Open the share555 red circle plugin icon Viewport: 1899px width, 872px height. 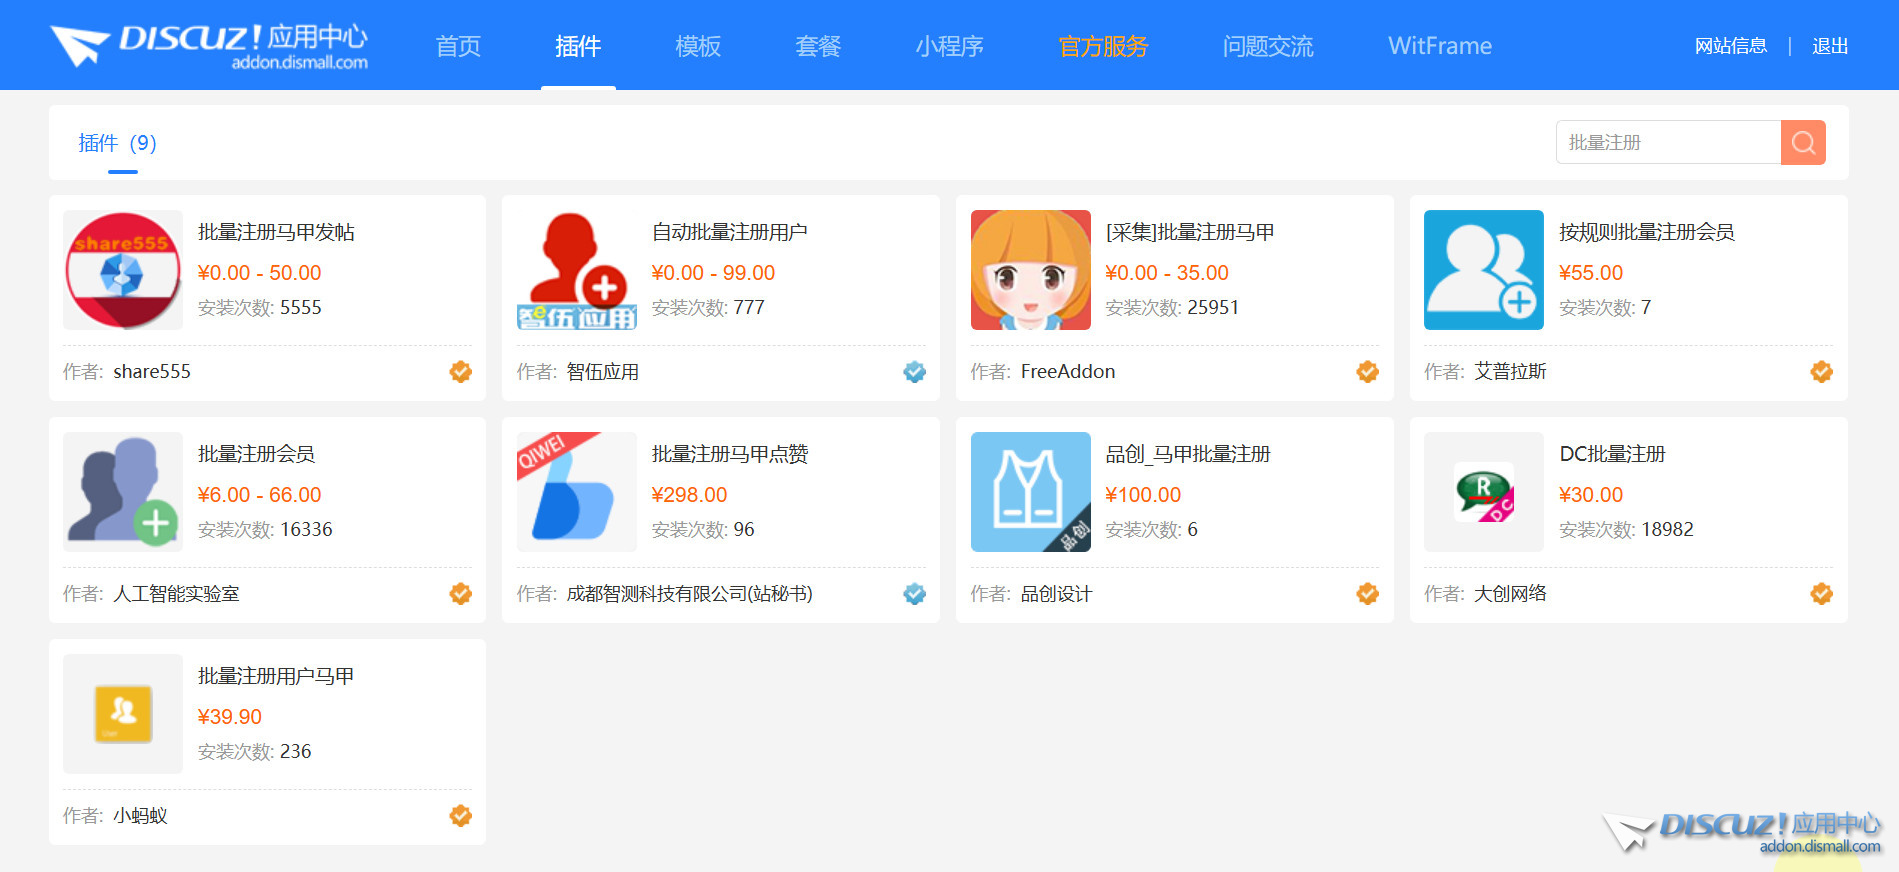[x=123, y=270]
